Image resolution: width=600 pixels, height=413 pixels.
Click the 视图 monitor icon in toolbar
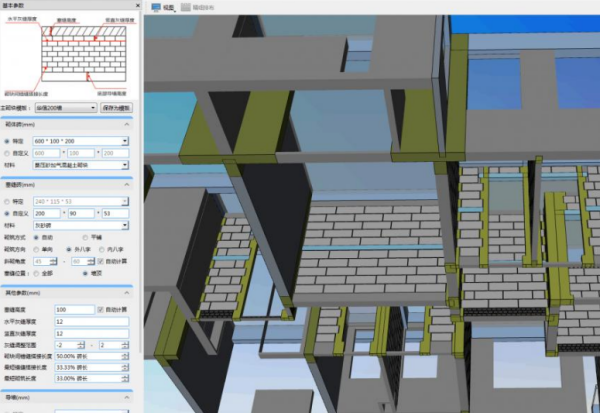pyautogui.click(x=157, y=7)
